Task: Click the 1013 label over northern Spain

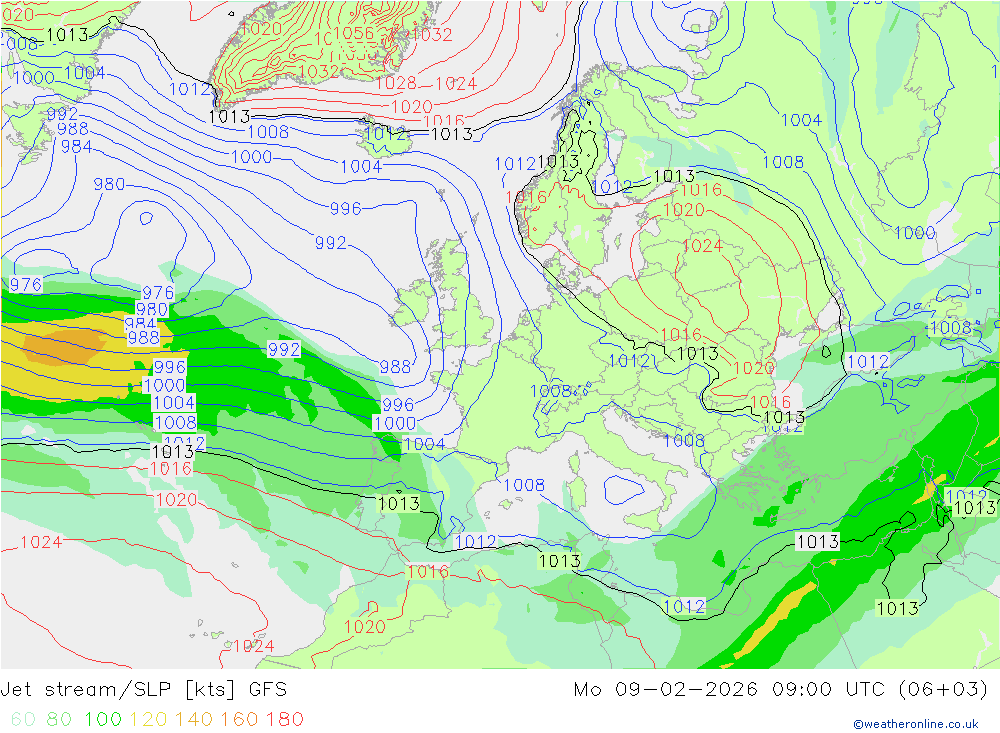Action: click(399, 503)
